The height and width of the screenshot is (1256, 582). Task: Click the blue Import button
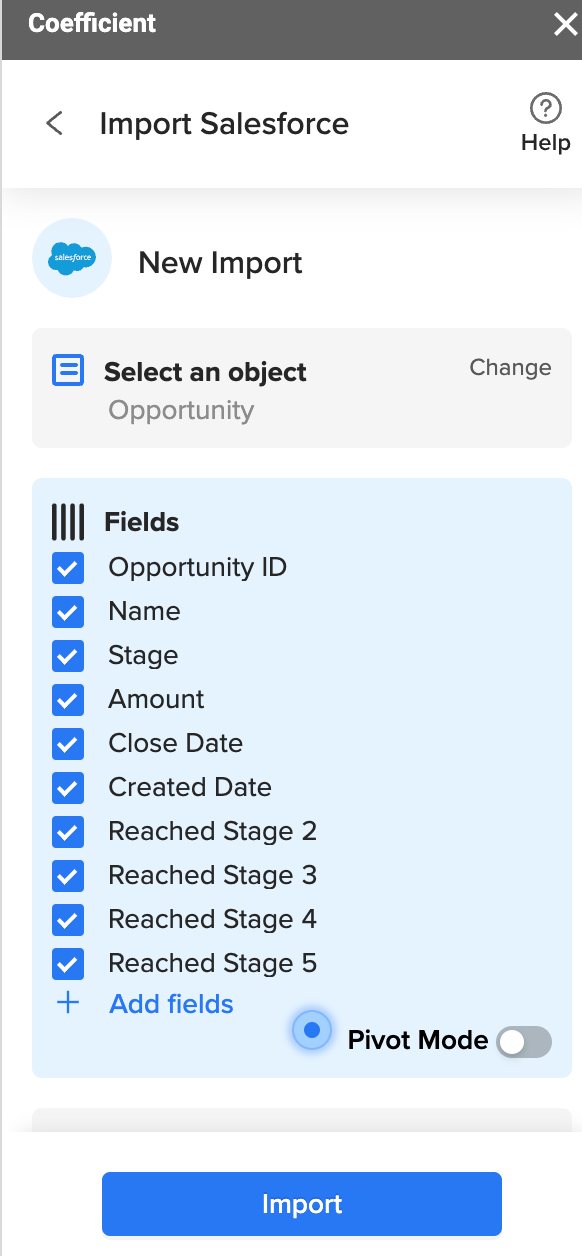pyautogui.click(x=302, y=1204)
